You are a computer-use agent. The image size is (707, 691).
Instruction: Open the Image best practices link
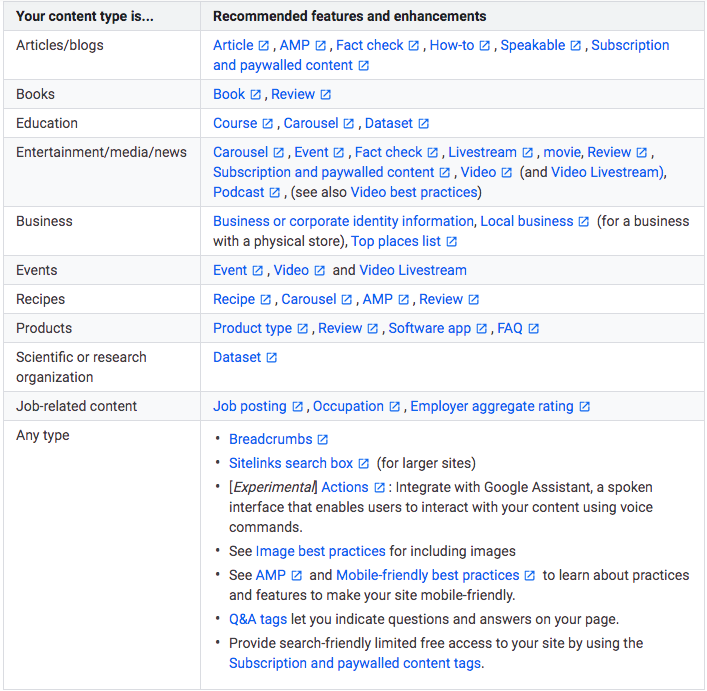click(320, 551)
